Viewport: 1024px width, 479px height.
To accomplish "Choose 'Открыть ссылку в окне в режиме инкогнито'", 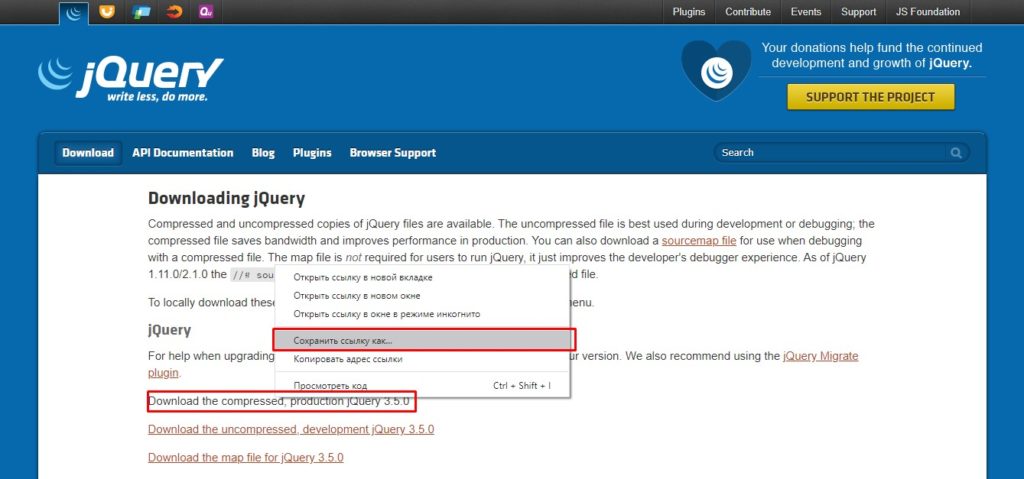I will tap(422, 314).
